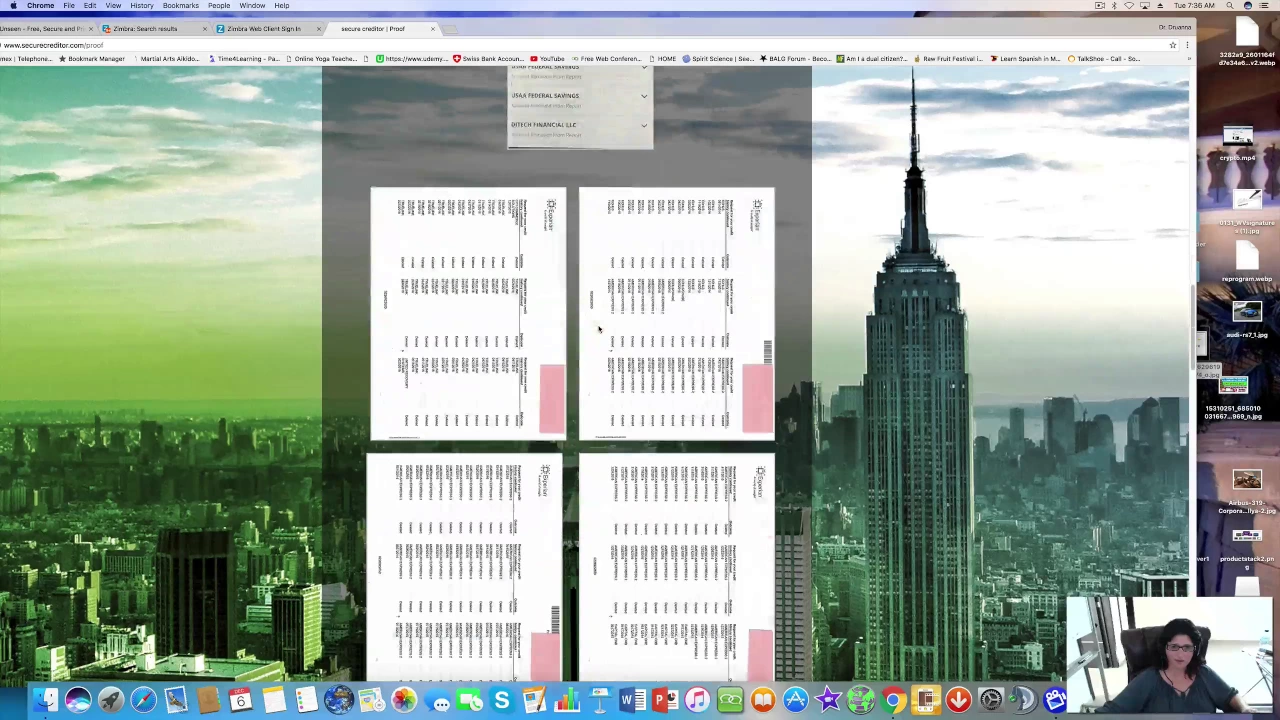Open the File menu
Image resolution: width=1280 pixels, height=720 pixels.
click(x=69, y=5)
